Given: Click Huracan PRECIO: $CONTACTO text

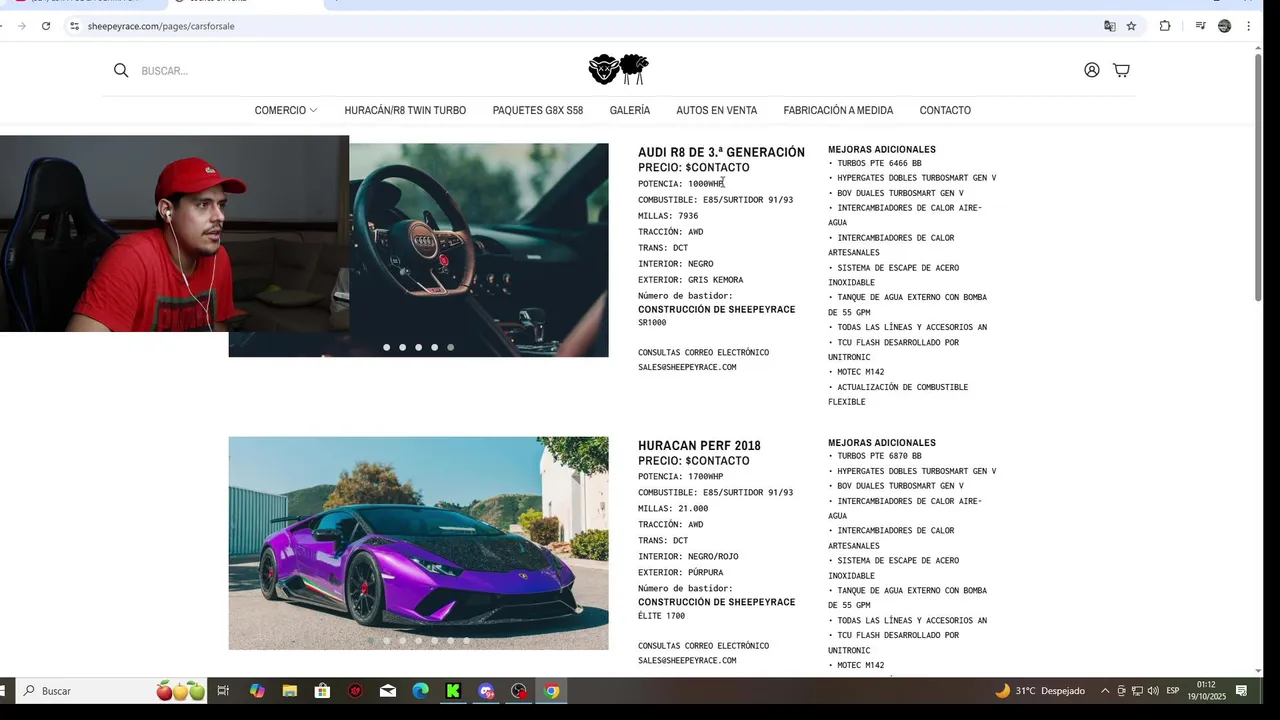Looking at the screenshot, I should tap(693, 460).
